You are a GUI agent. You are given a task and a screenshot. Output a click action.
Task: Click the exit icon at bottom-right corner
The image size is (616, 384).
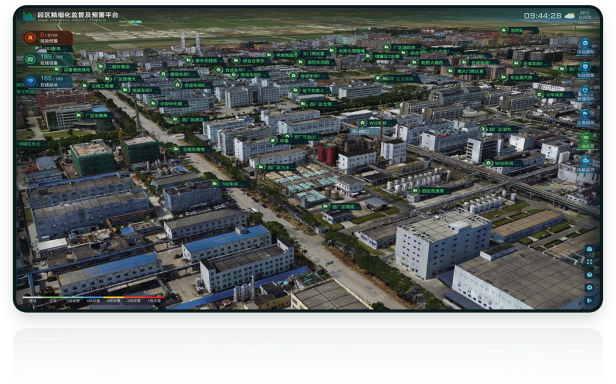click(589, 300)
